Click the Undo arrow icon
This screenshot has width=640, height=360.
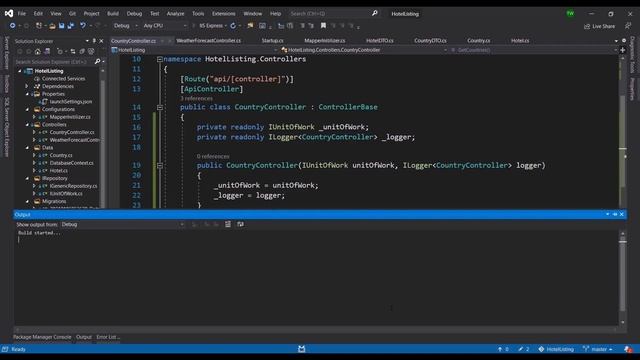[83, 26]
